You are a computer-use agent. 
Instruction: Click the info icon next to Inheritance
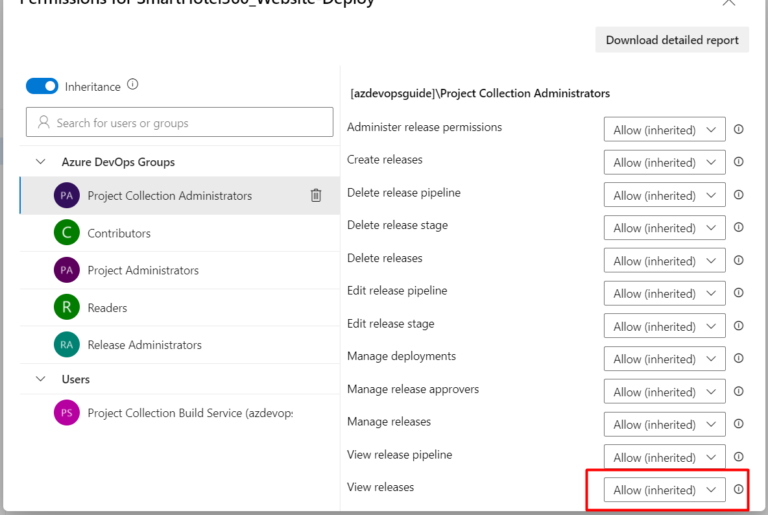[x=133, y=86]
